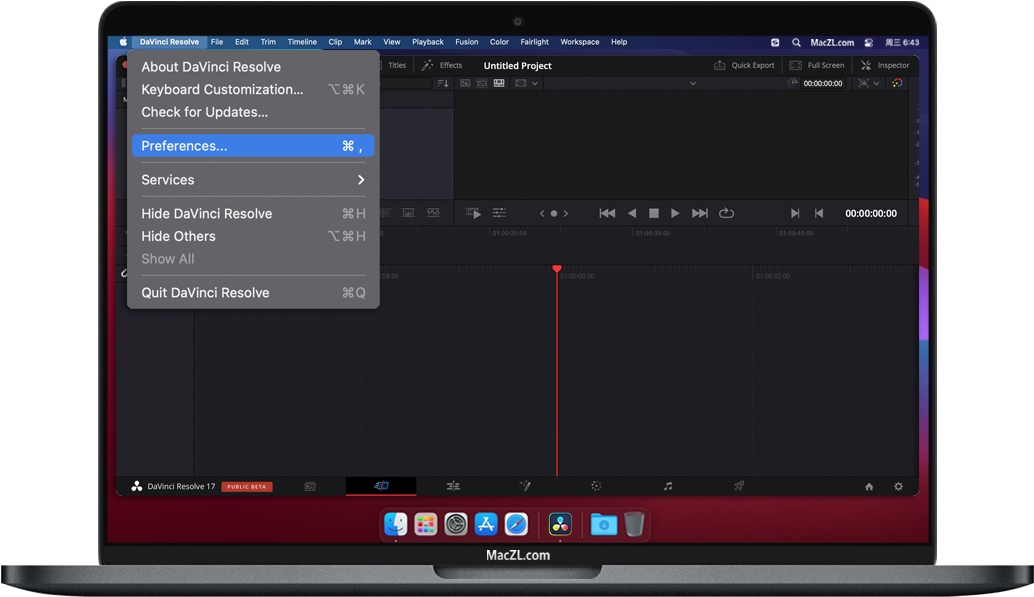Toggle loop playback
Viewport: 1034px width, 597px height.
pyautogui.click(x=726, y=213)
